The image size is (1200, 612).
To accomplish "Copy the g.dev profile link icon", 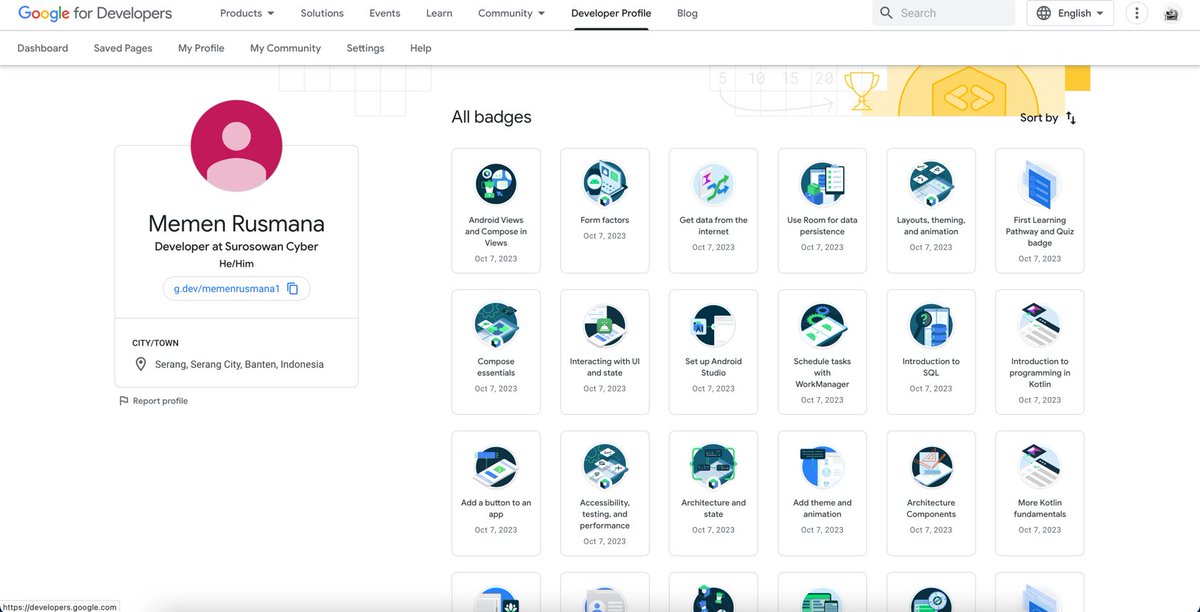I will coord(293,289).
